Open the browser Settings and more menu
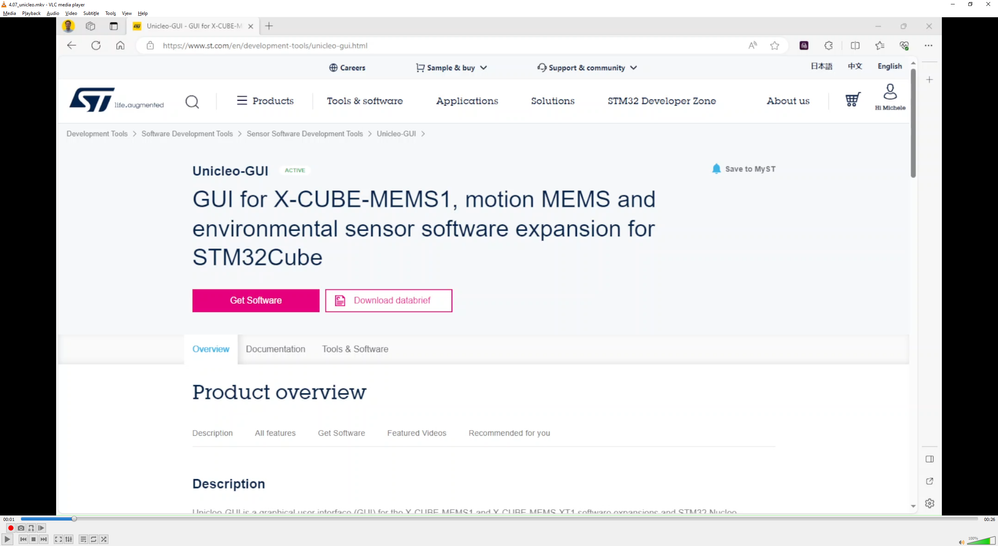This screenshot has width=998, height=546. point(929,45)
